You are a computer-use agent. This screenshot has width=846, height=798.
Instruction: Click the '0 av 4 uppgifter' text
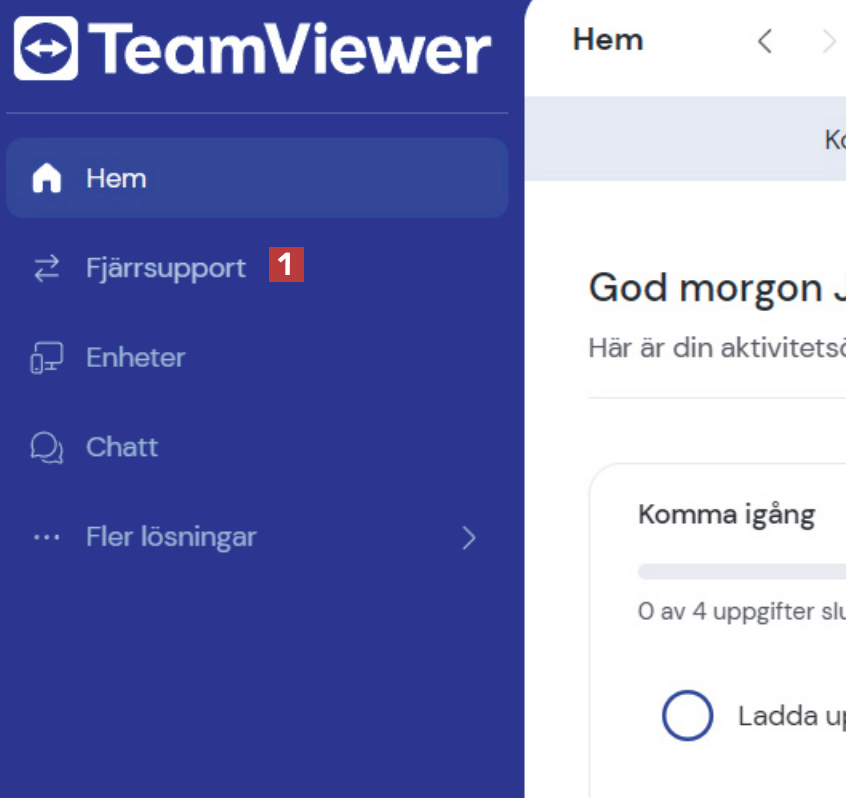click(742, 611)
